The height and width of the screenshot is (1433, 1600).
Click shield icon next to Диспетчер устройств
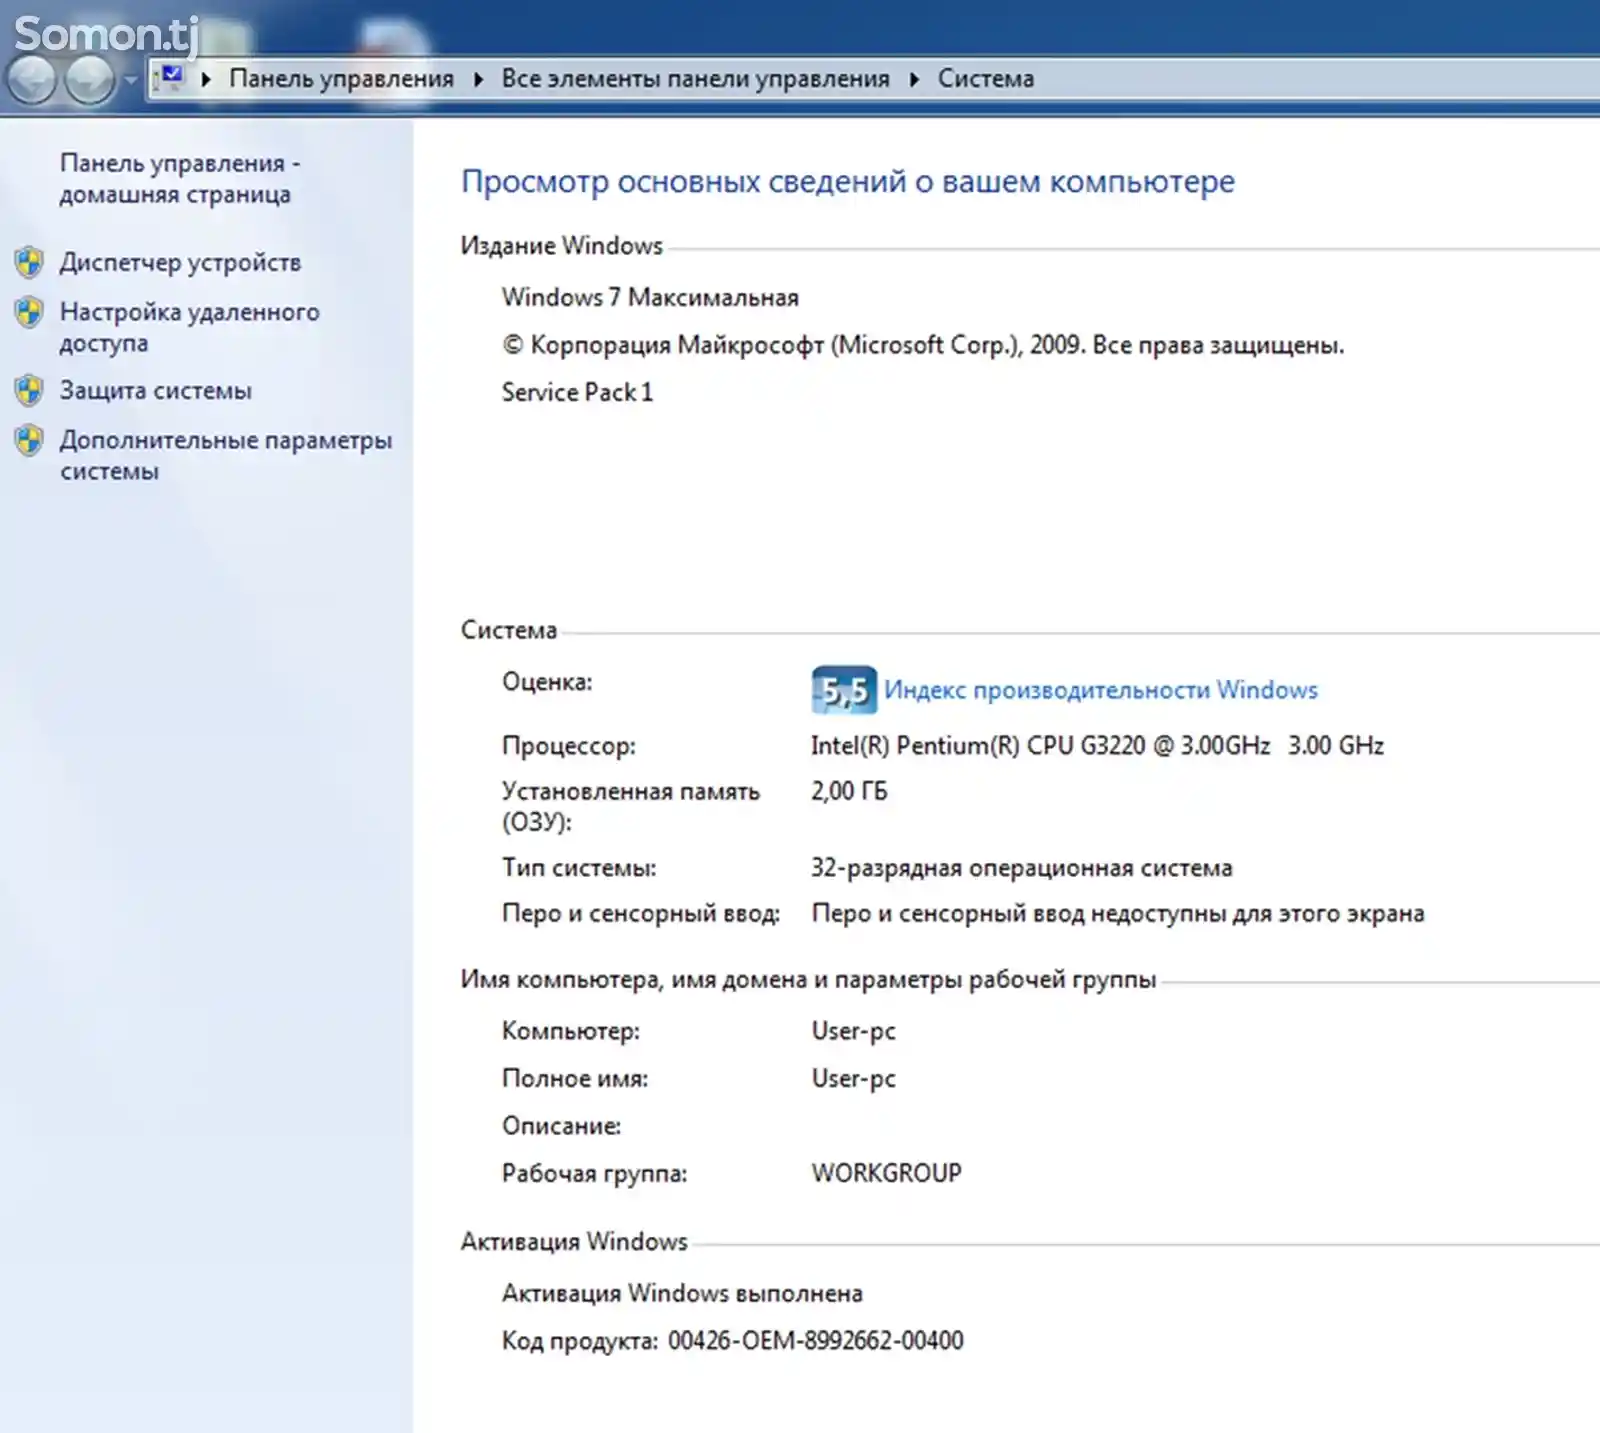(30, 263)
